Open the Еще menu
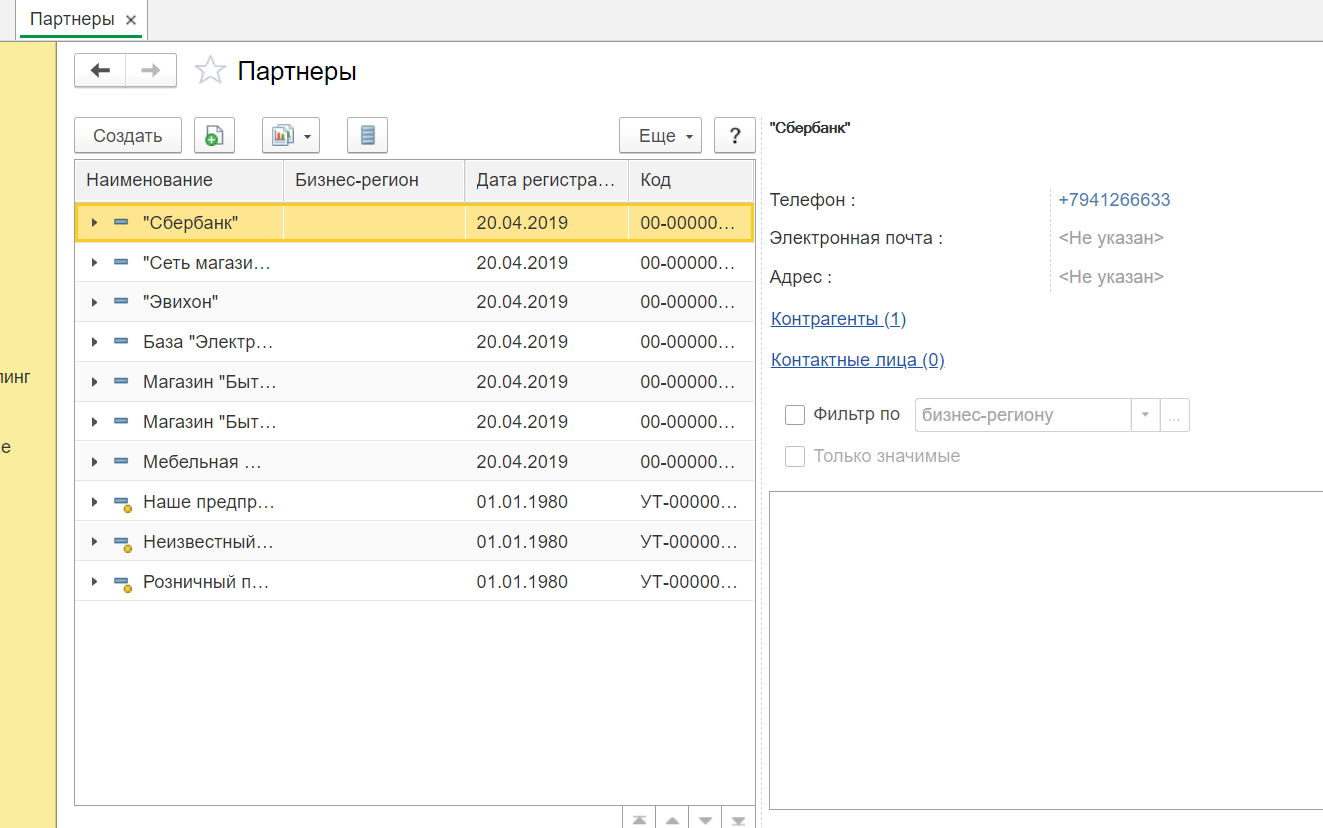 (660, 136)
